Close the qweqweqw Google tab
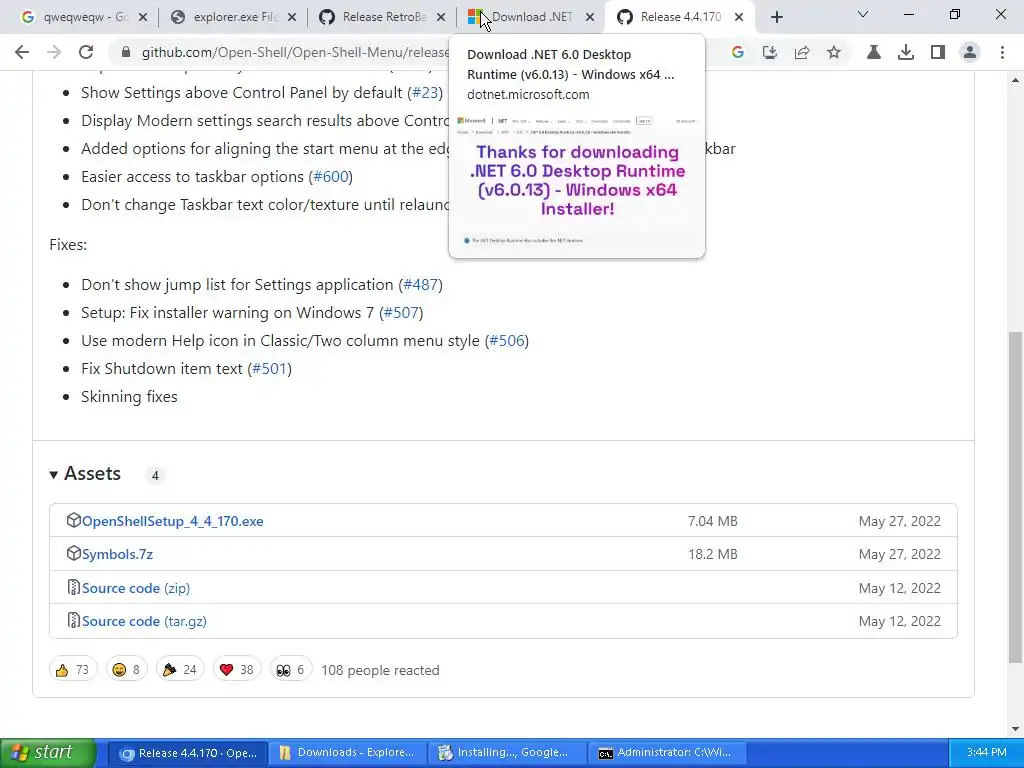The height and width of the screenshot is (768, 1024). point(143,18)
